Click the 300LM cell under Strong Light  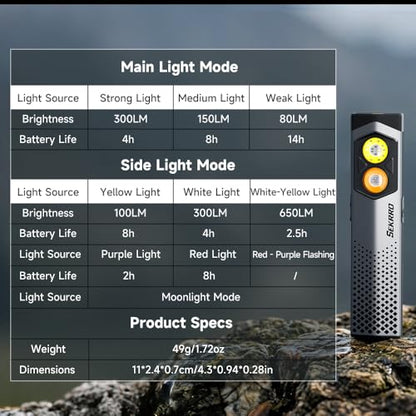[x=131, y=119]
